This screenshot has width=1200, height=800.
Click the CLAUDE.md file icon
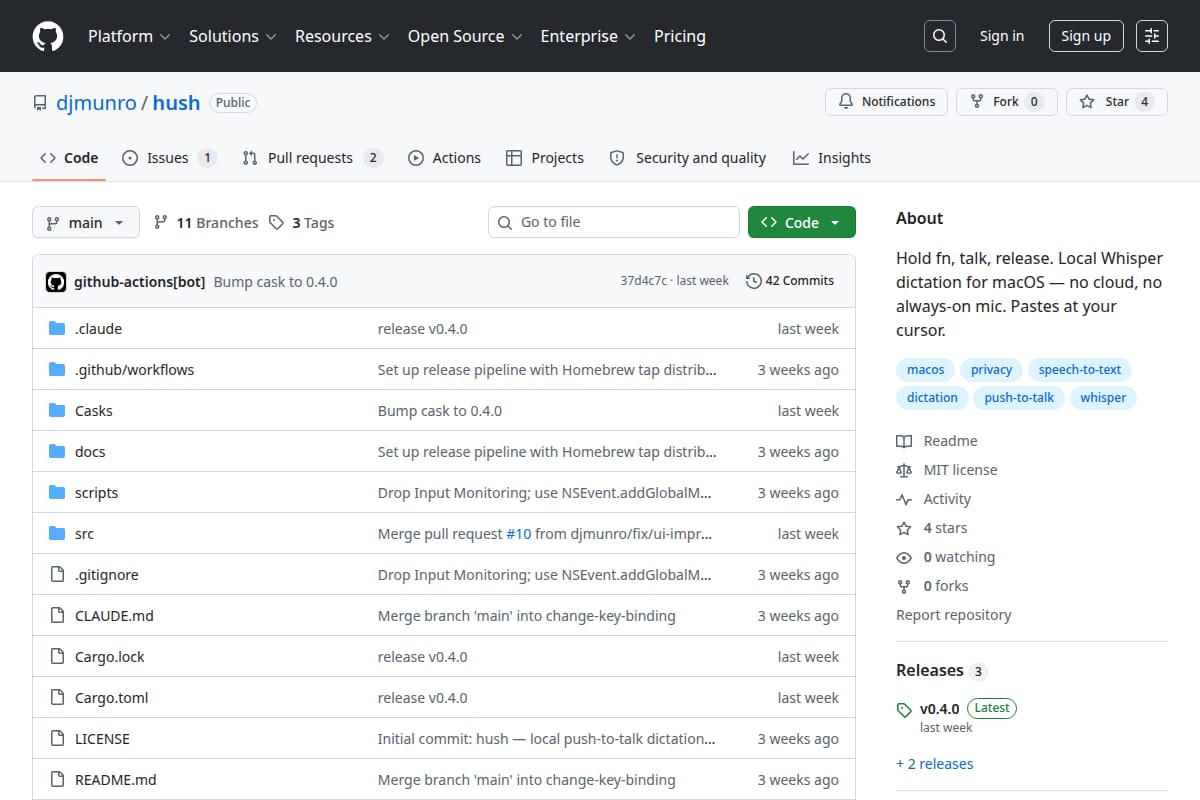pyautogui.click(x=57, y=616)
